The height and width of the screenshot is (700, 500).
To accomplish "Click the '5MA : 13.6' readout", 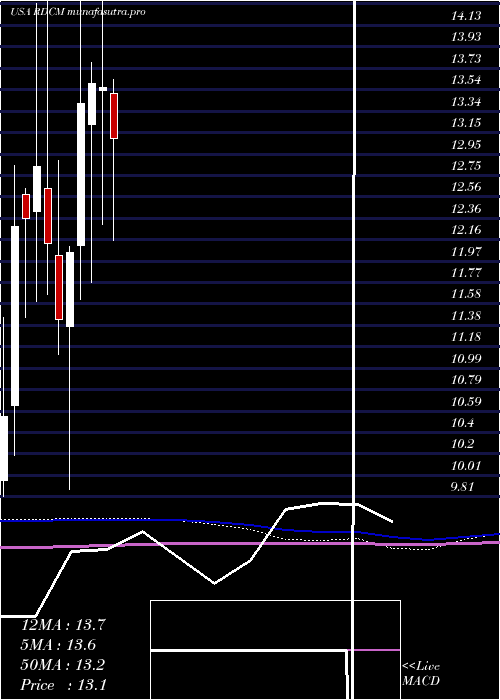I will click(x=58, y=645).
